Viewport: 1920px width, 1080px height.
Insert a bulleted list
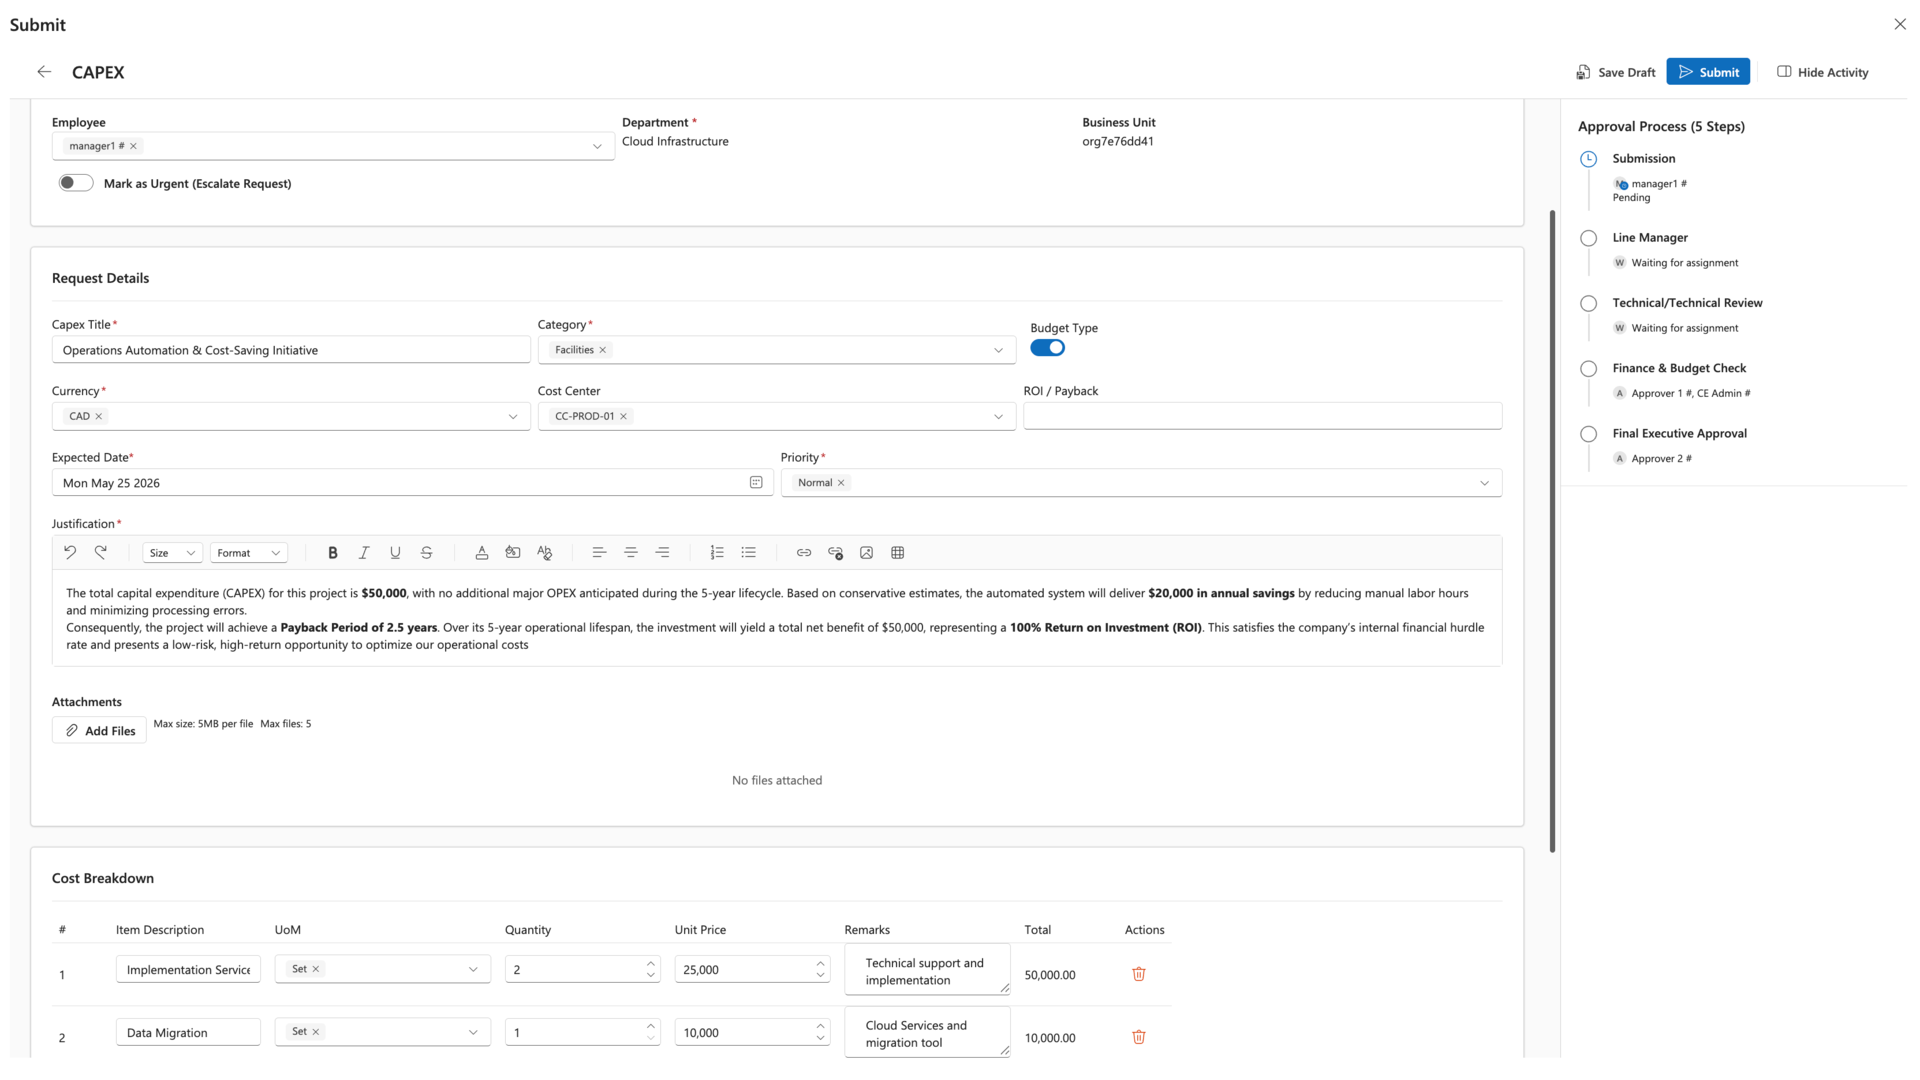coord(749,553)
